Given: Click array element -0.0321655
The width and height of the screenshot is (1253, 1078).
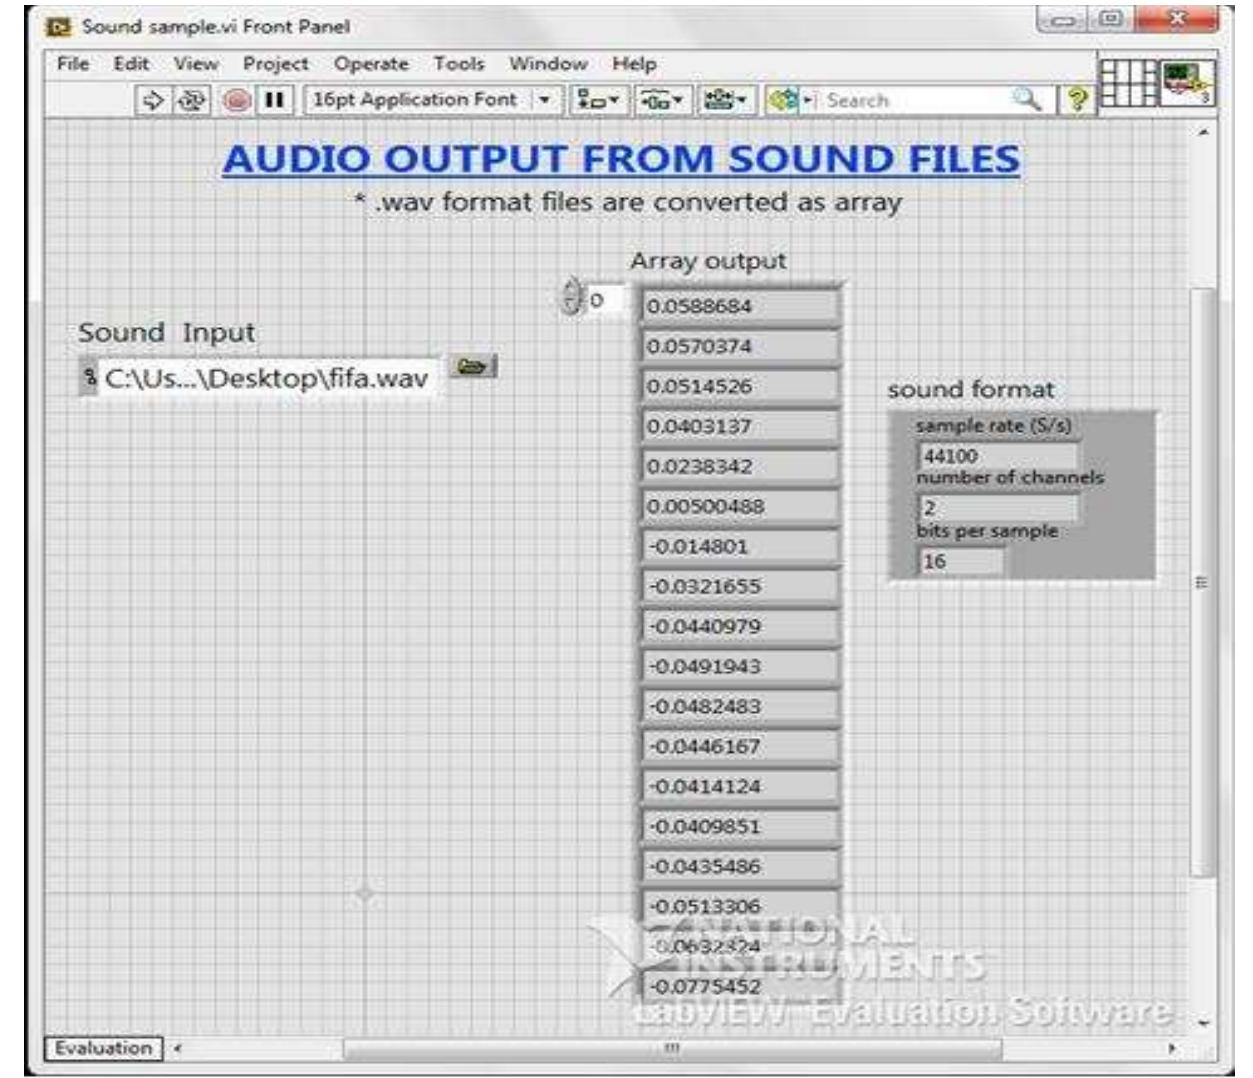Looking at the screenshot, I should tap(739, 586).
